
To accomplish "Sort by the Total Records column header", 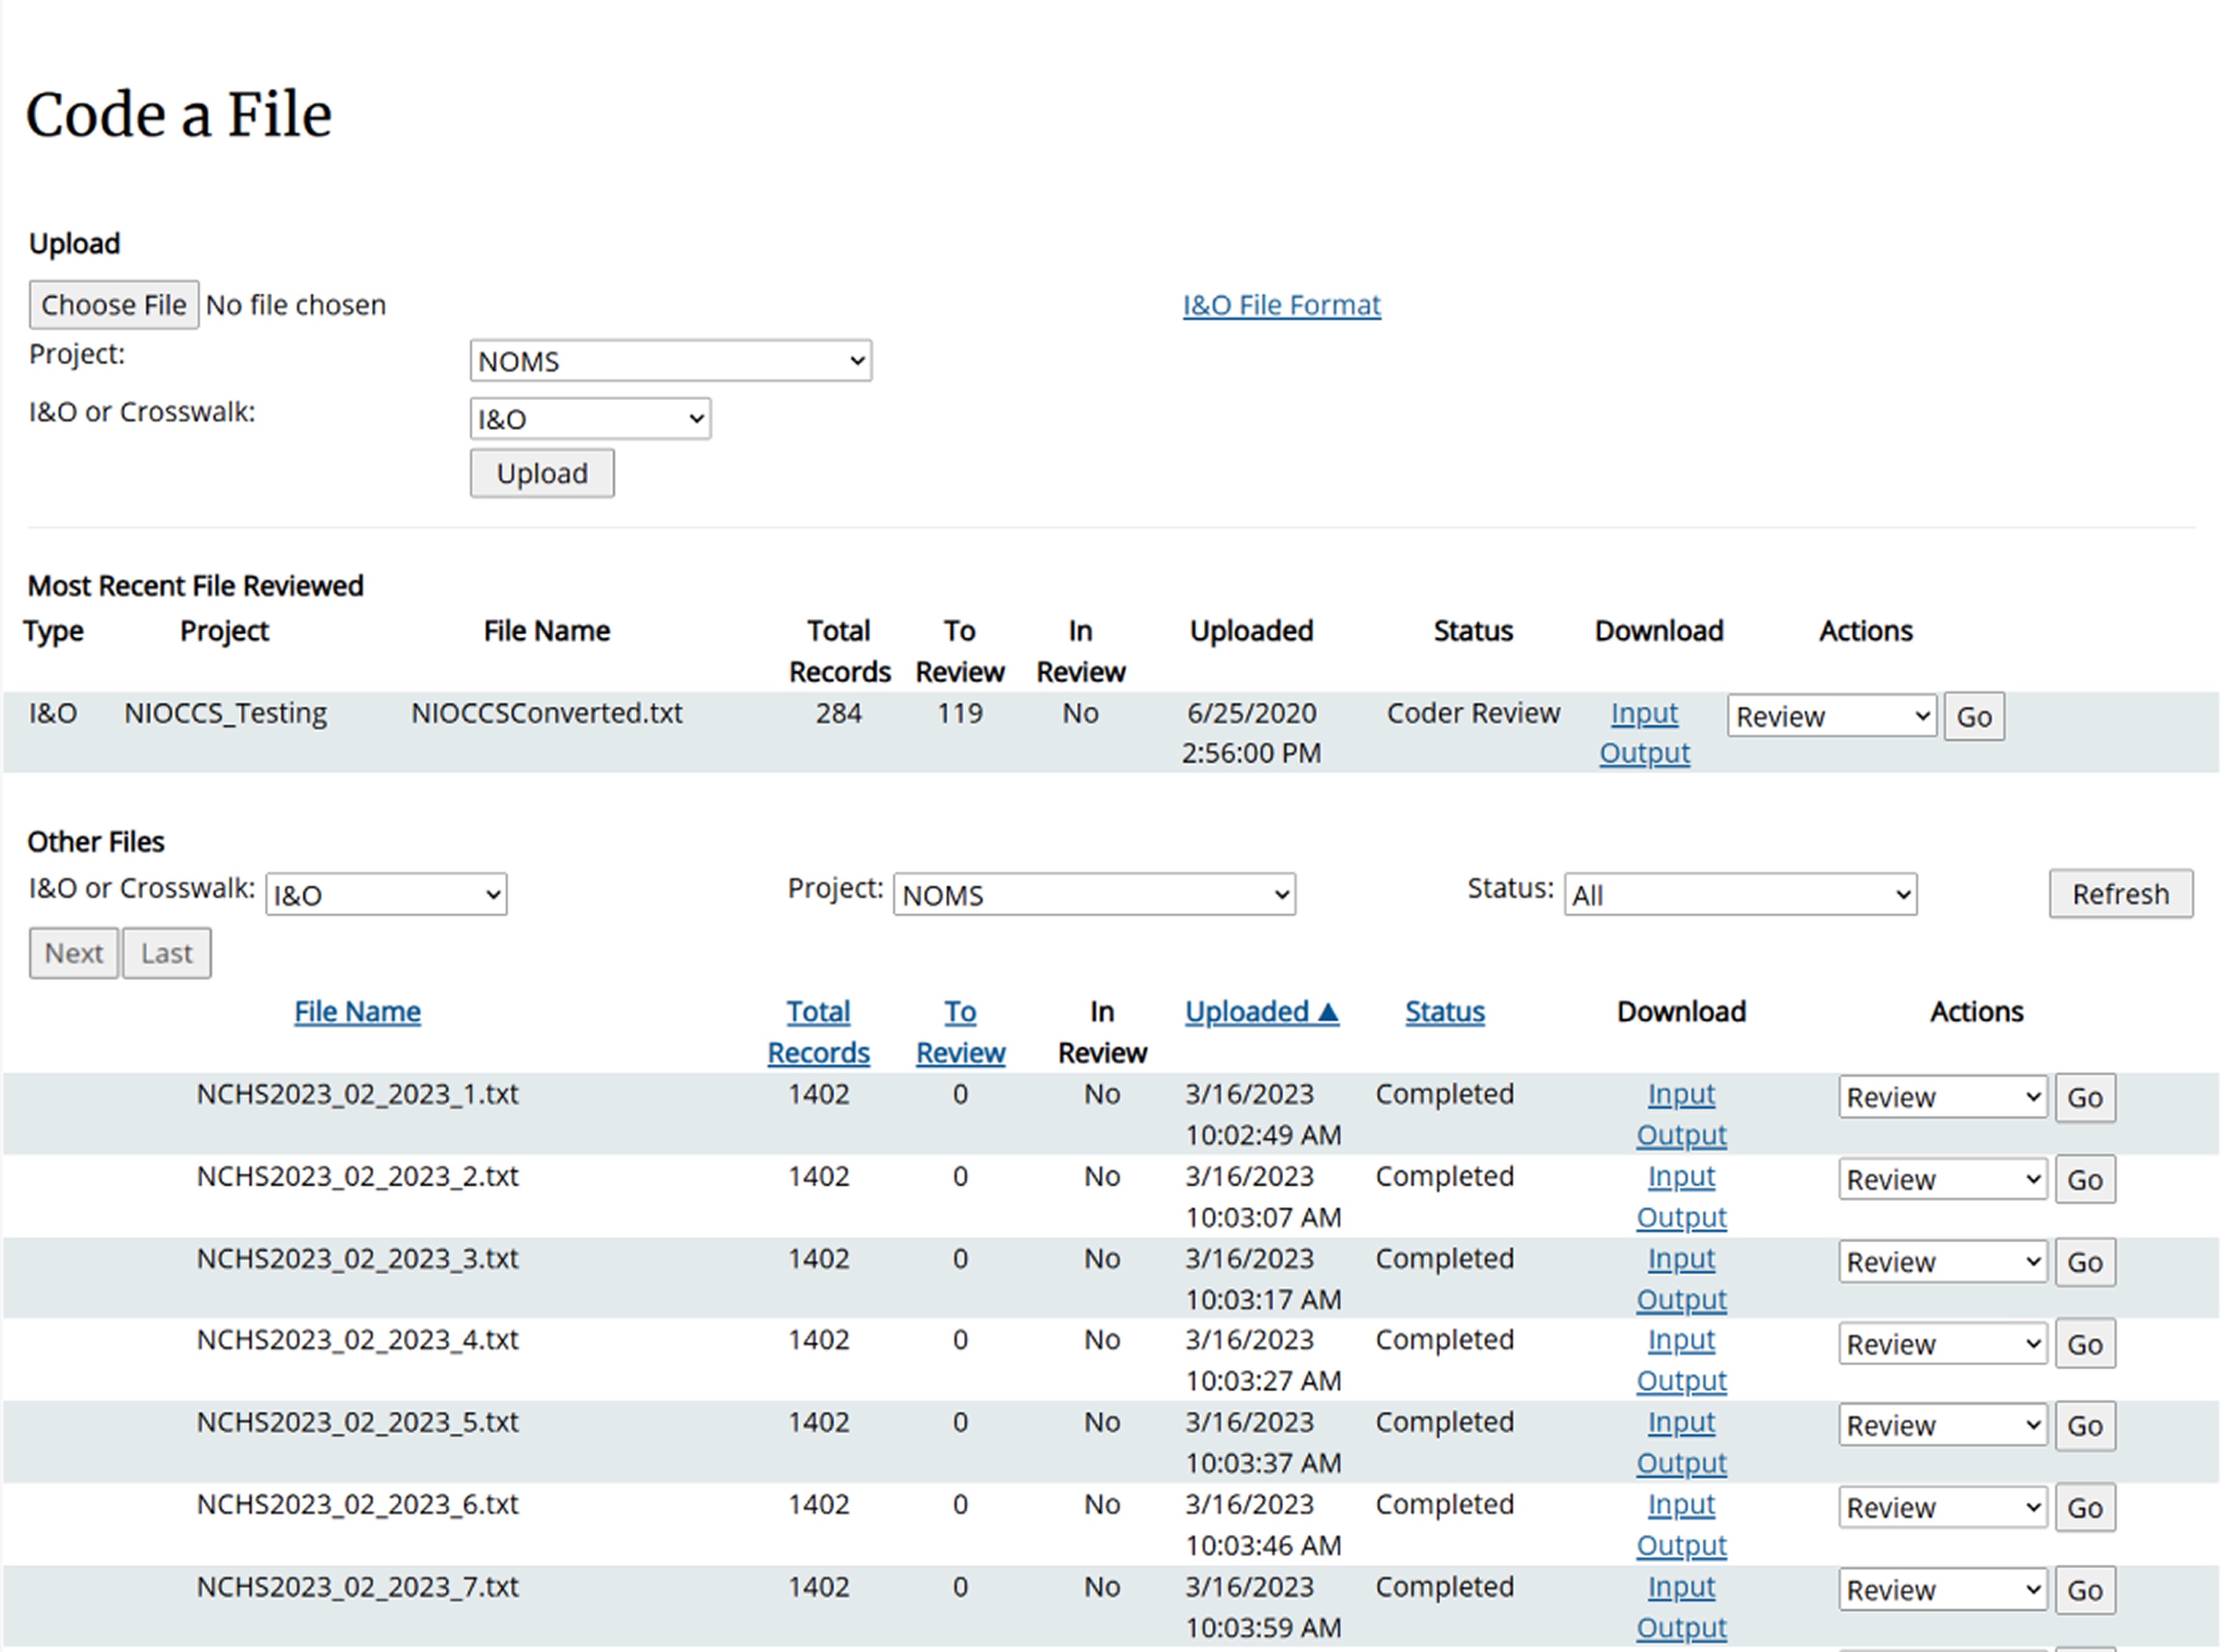I will point(818,1032).
